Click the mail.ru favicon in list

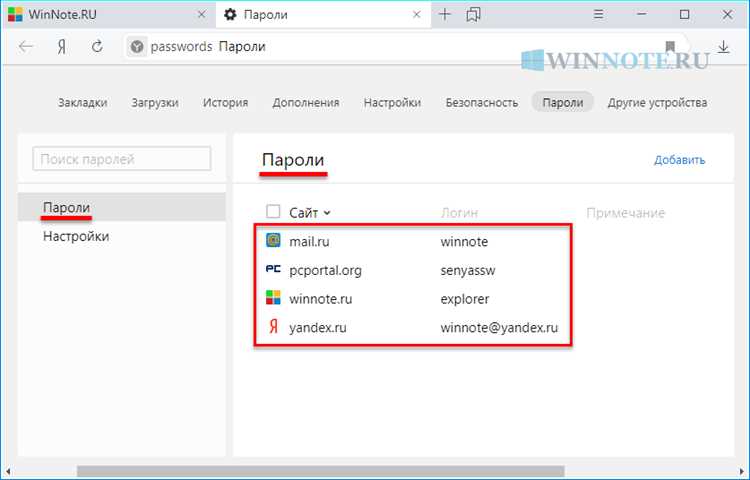click(273, 240)
